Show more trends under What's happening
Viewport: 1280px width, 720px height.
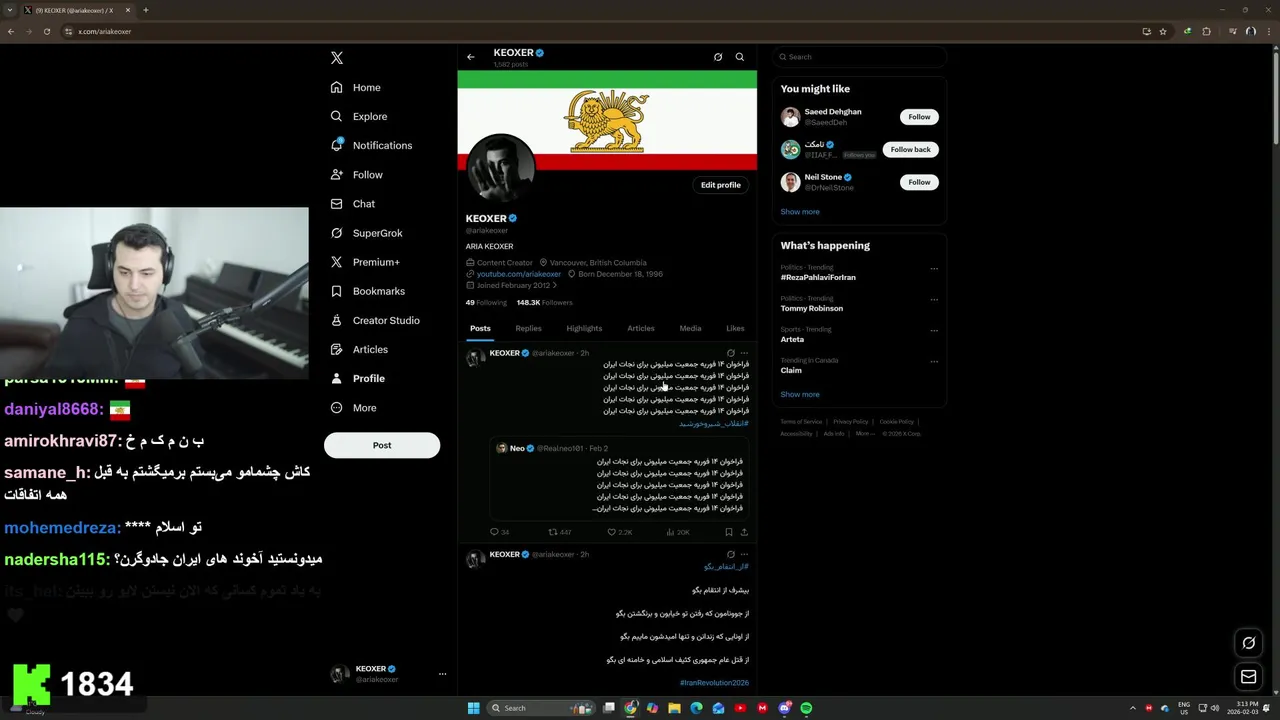pos(800,395)
